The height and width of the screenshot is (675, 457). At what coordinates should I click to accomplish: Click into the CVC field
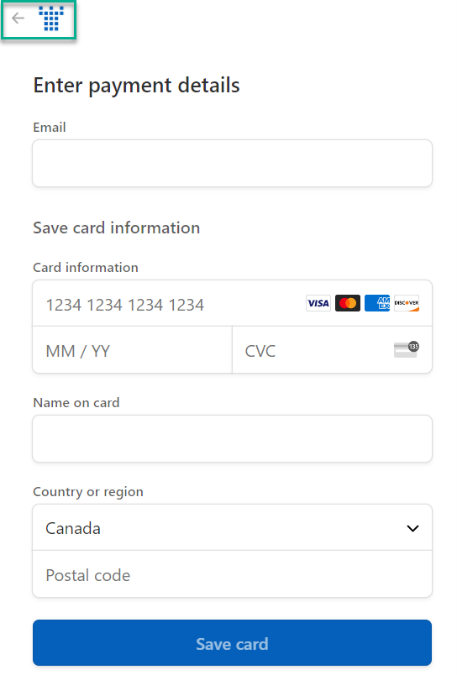pyautogui.click(x=332, y=350)
